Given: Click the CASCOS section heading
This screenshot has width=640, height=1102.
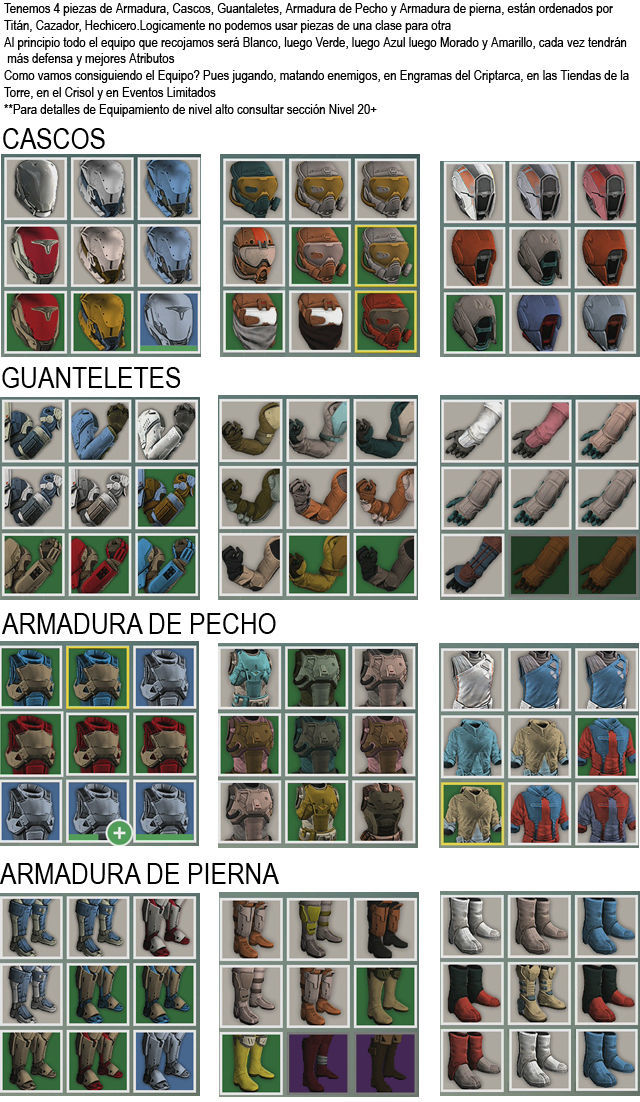Looking at the screenshot, I should point(53,138).
